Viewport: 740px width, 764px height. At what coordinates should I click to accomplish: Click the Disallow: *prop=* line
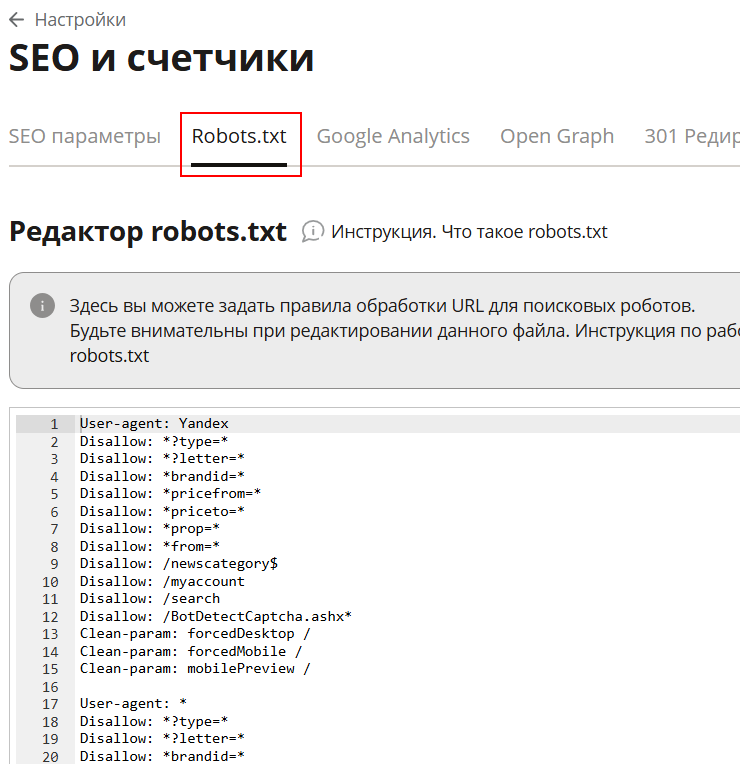(x=150, y=529)
